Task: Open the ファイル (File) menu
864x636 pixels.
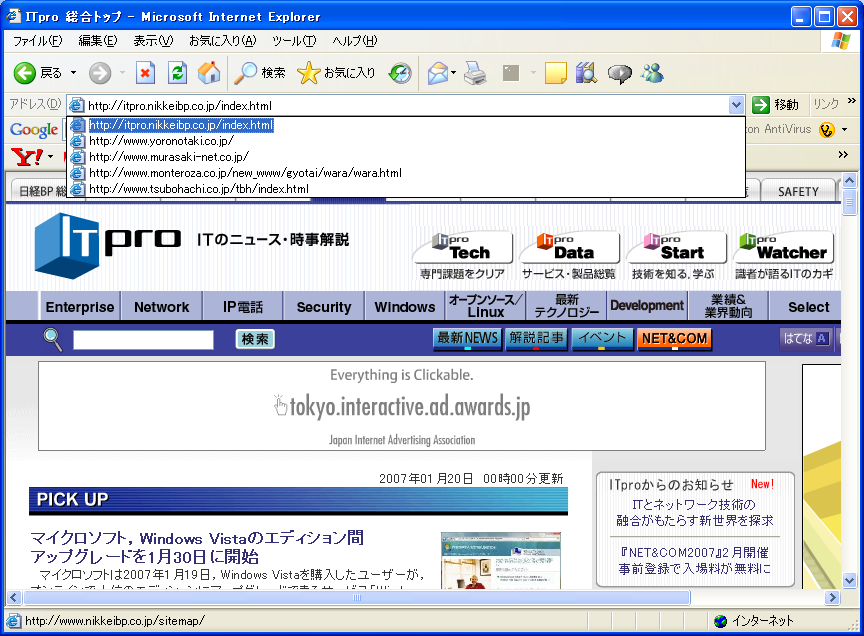Action: [x=37, y=41]
